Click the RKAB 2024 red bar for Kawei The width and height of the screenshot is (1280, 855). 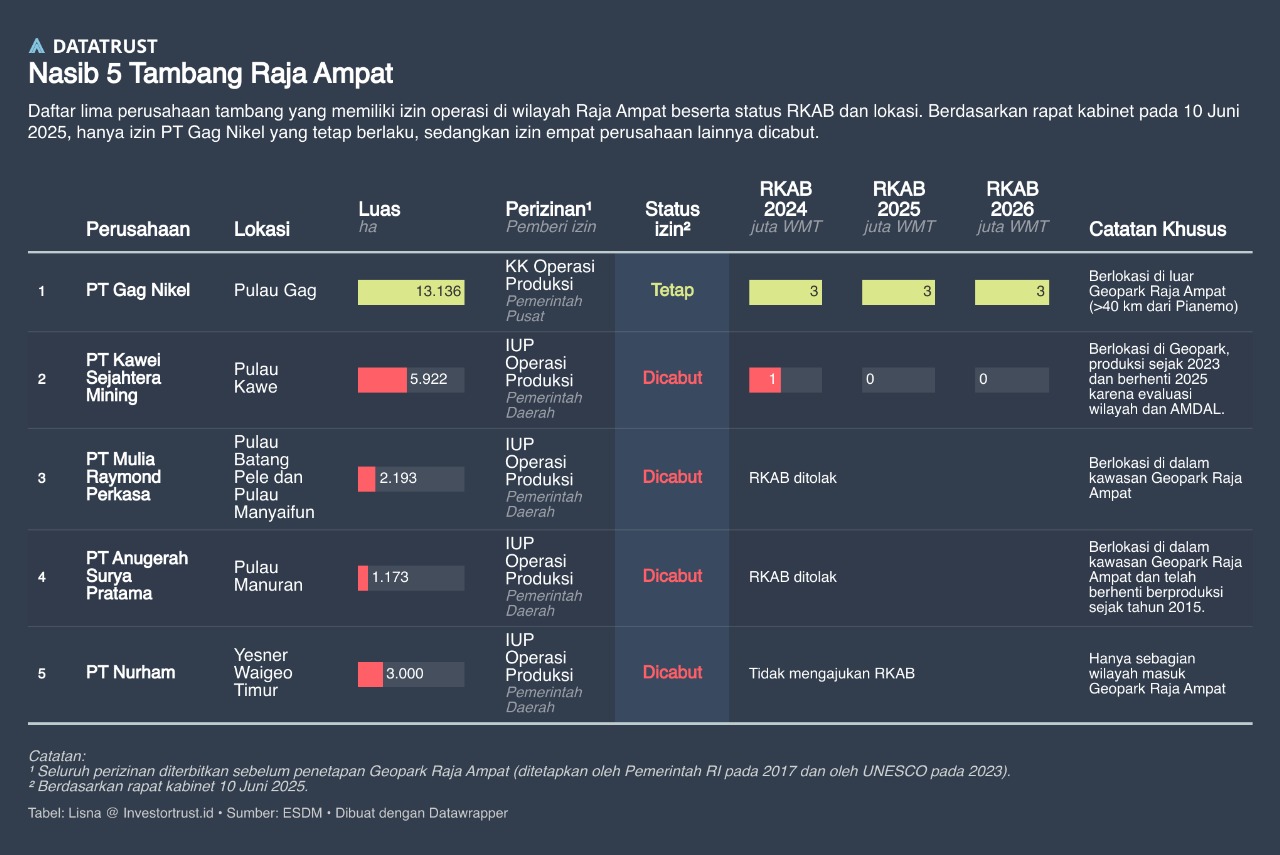coord(765,380)
